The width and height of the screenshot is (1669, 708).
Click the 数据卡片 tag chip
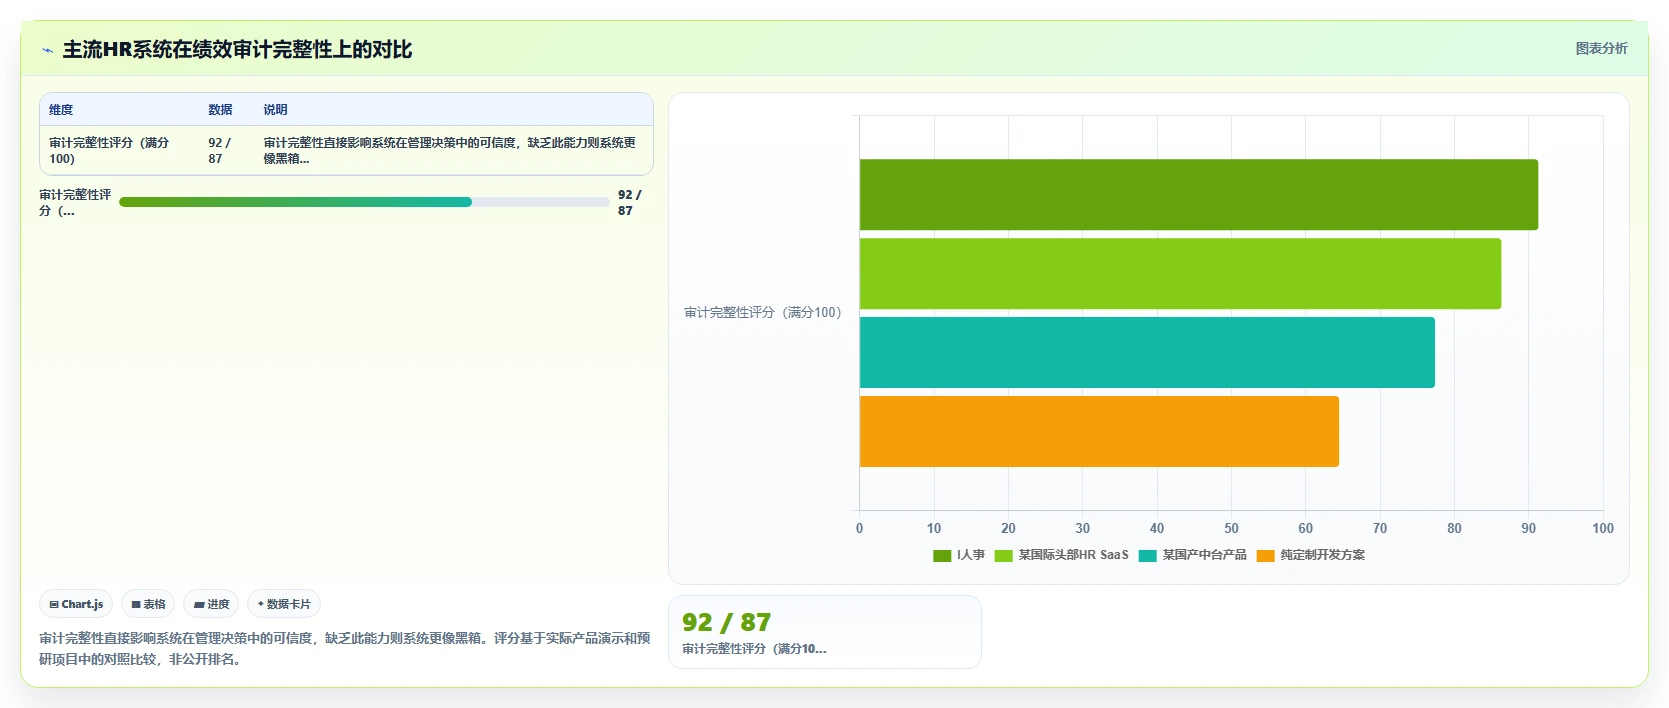click(x=284, y=604)
